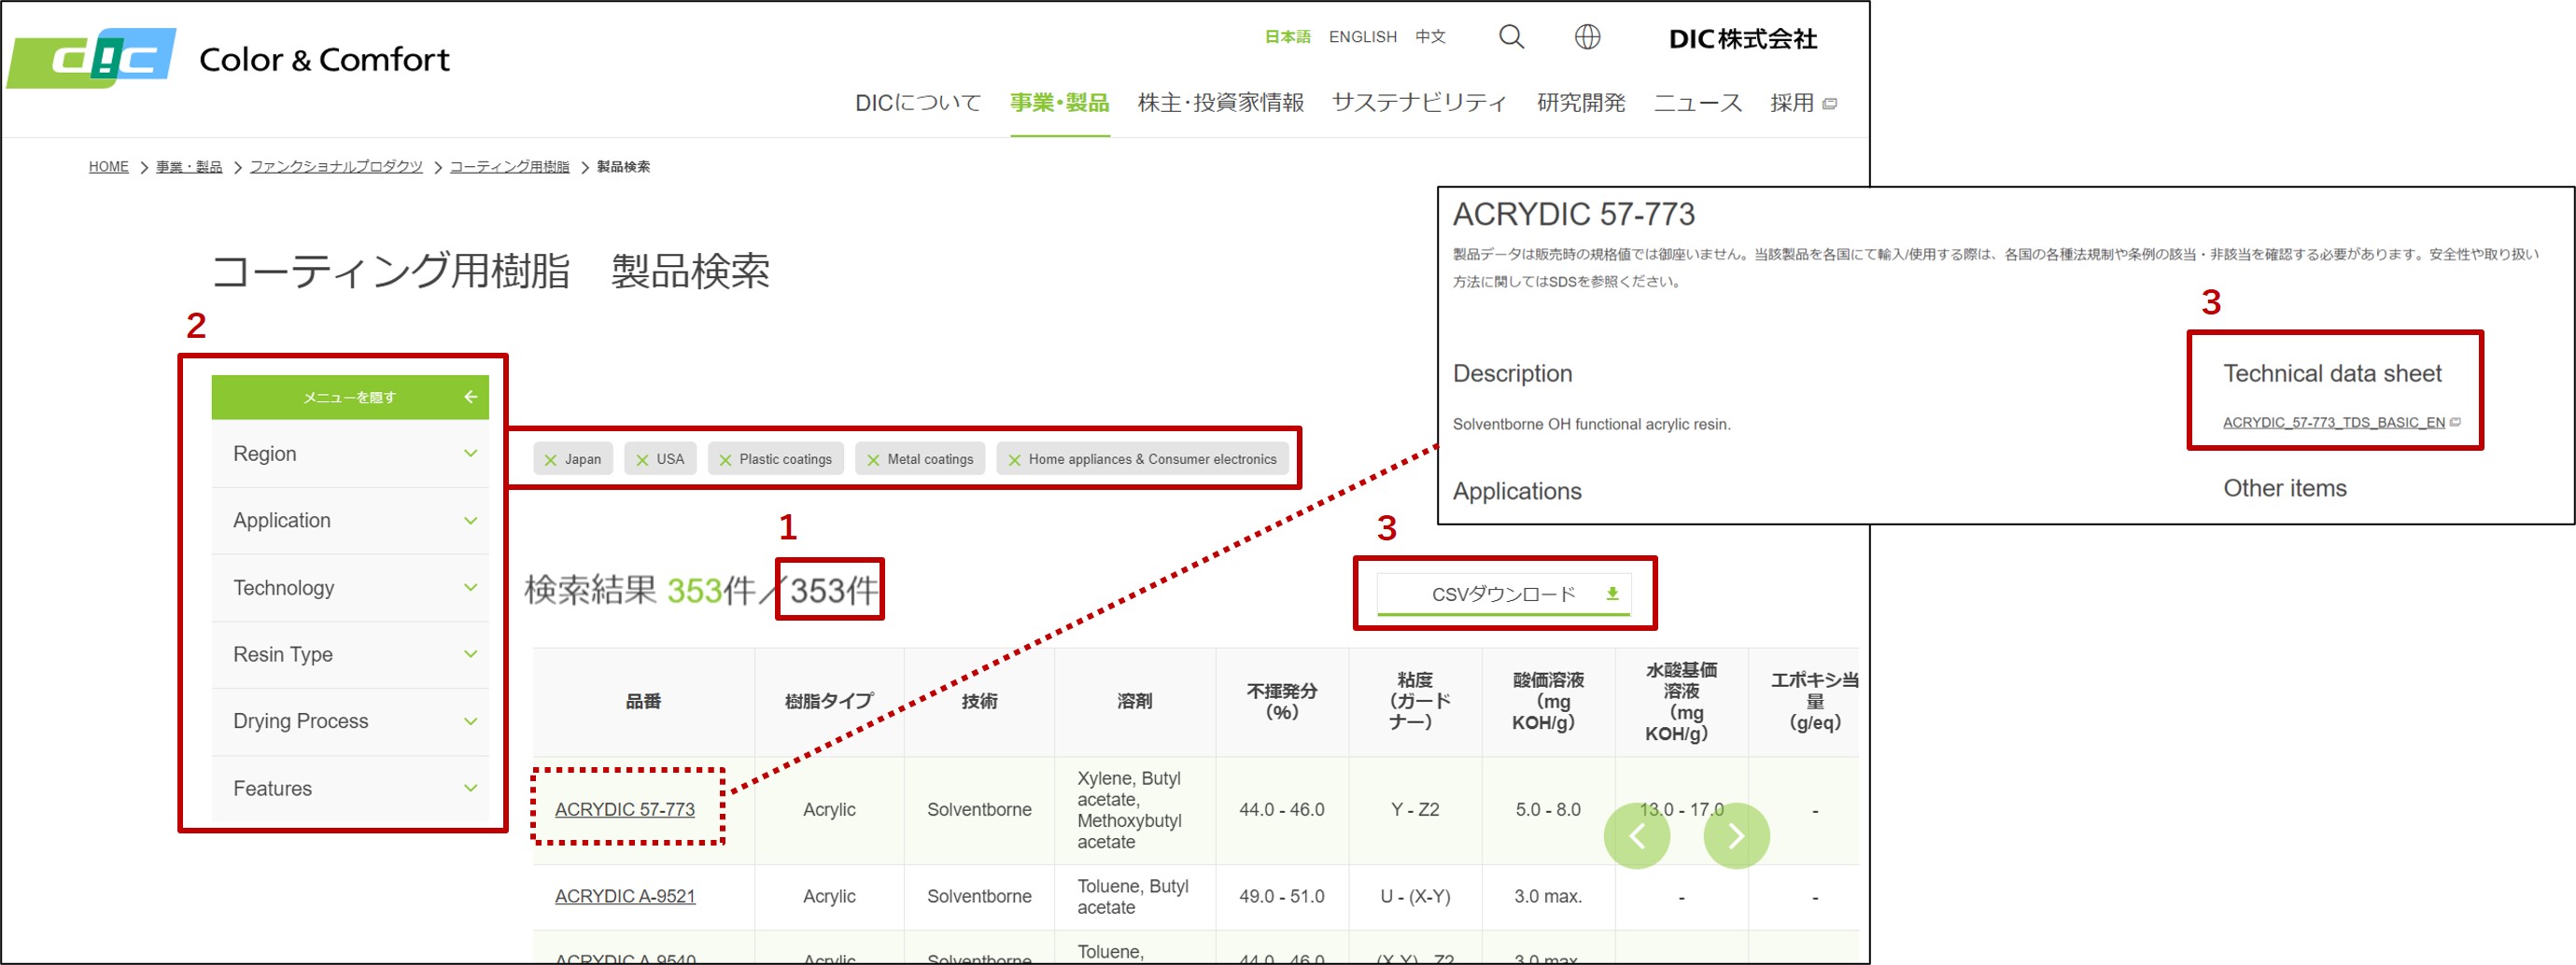2576x965 pixels.
Task: Click the 酸価溶液 column header
Action: (x=1548, y=702)
